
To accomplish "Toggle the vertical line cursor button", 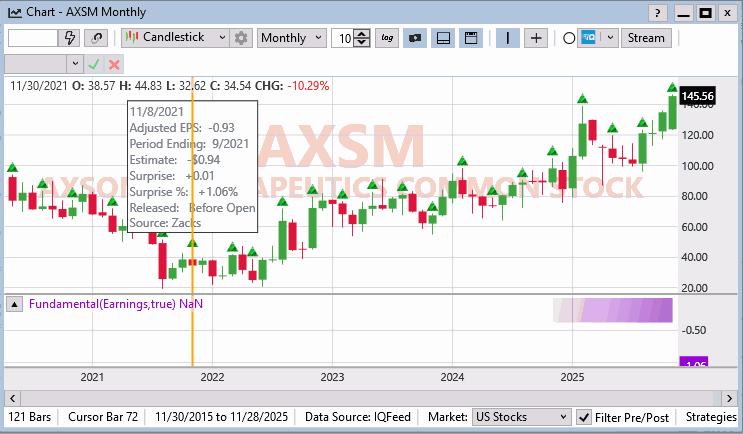I will coord(507,38).
